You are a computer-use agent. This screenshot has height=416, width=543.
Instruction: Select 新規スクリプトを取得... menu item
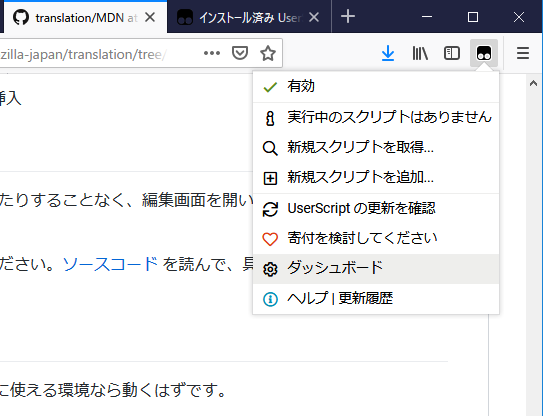click(376, 148)
